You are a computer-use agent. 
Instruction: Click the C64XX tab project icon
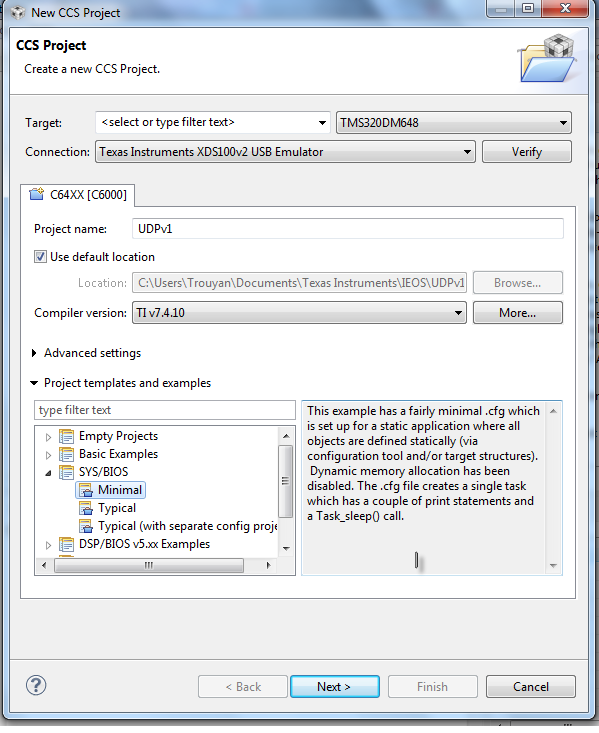pyautogui.click(x=36, y=194)
